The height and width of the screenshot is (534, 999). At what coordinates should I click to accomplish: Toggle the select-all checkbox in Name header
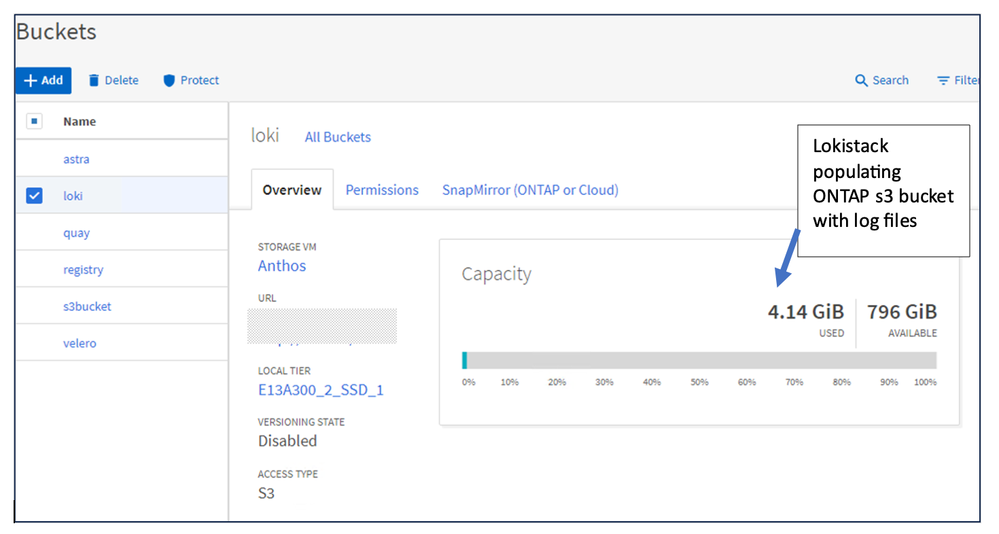[x=34, y=121]
